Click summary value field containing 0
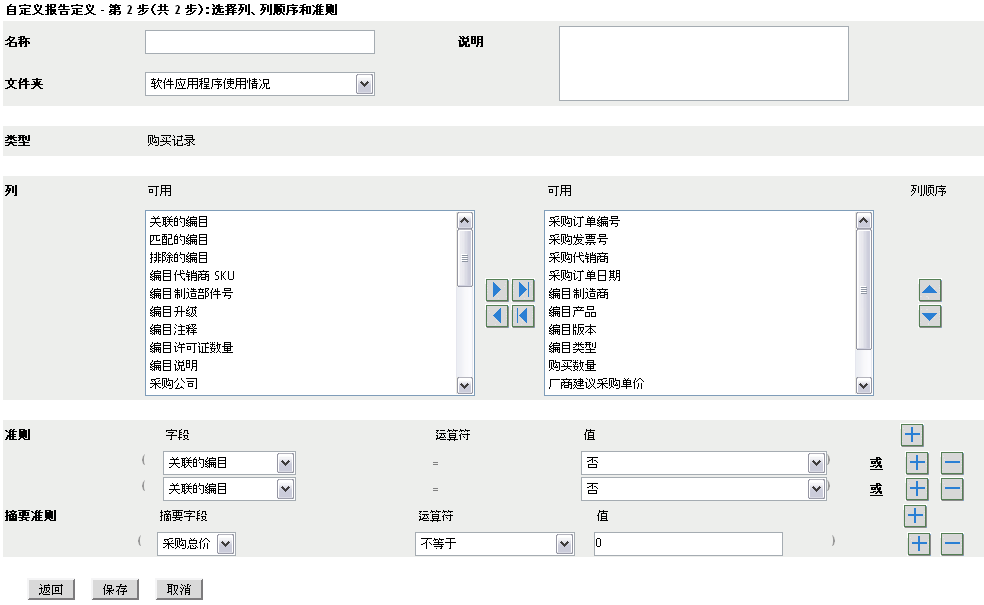Screen dimensions: 984x605 point(688,543)
